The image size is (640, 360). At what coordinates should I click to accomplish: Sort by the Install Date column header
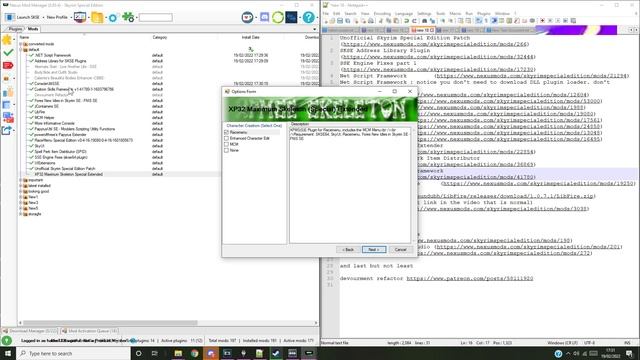pyautogui.click(x=250, y=37)
